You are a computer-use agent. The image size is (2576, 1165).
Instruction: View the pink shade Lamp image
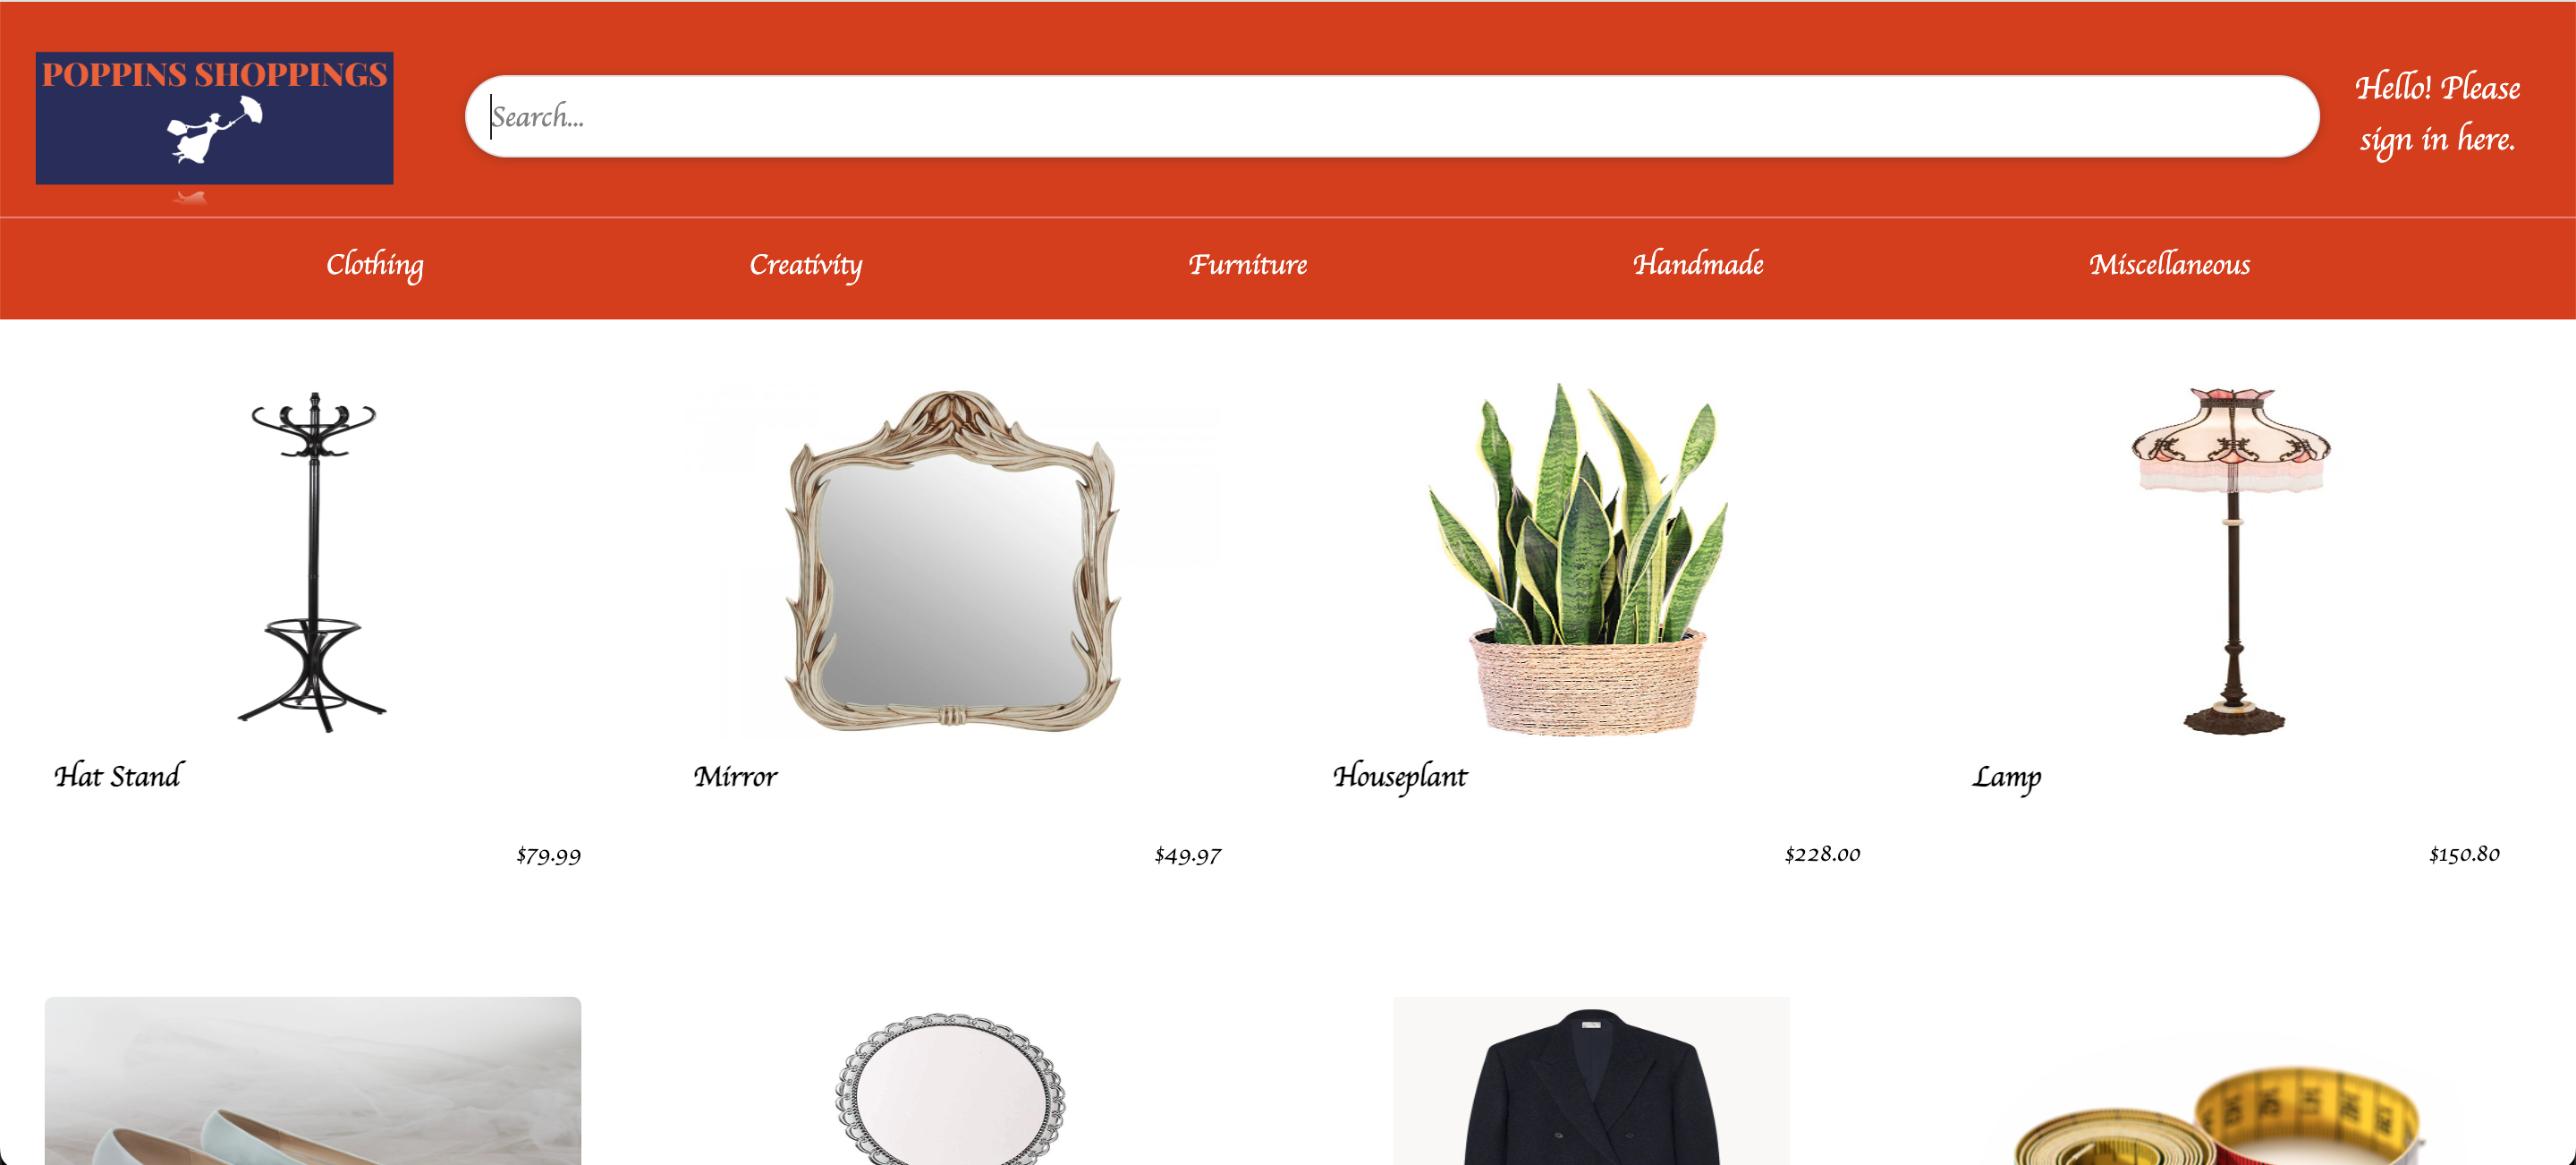[2232, 560]
